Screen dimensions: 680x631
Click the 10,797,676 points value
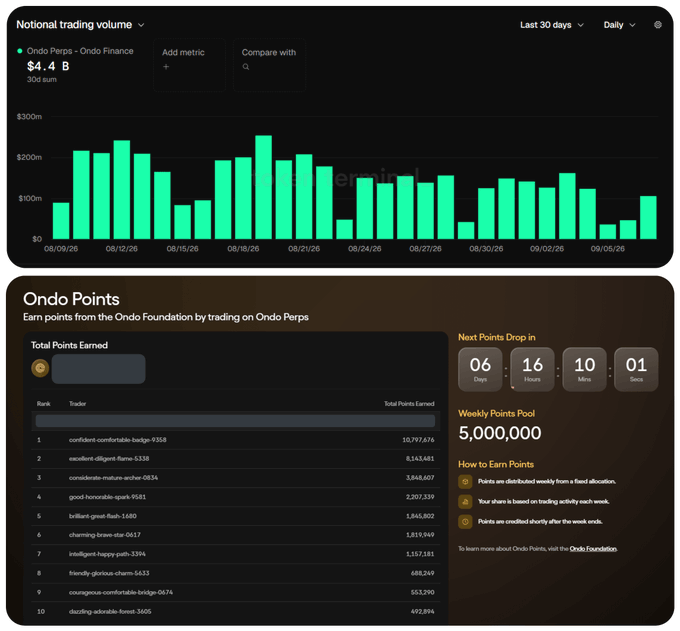pos(418,440)
